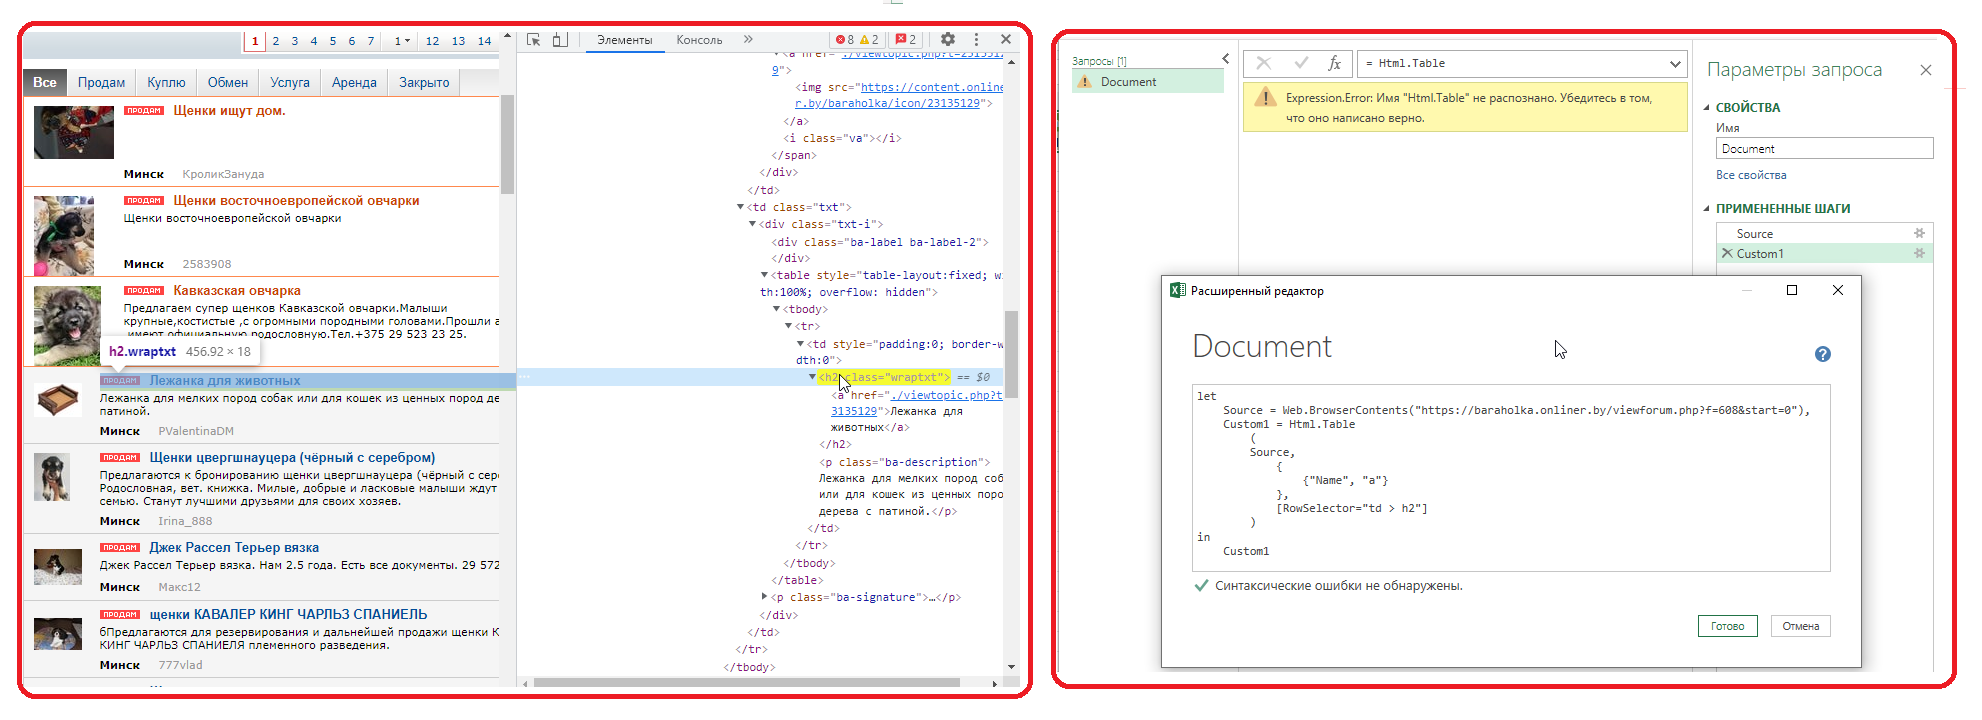Image resolution: width=1982 pixels, height=720 pixels.
Task: Select the Обмен filter tab
Action: tap(228, 82)
